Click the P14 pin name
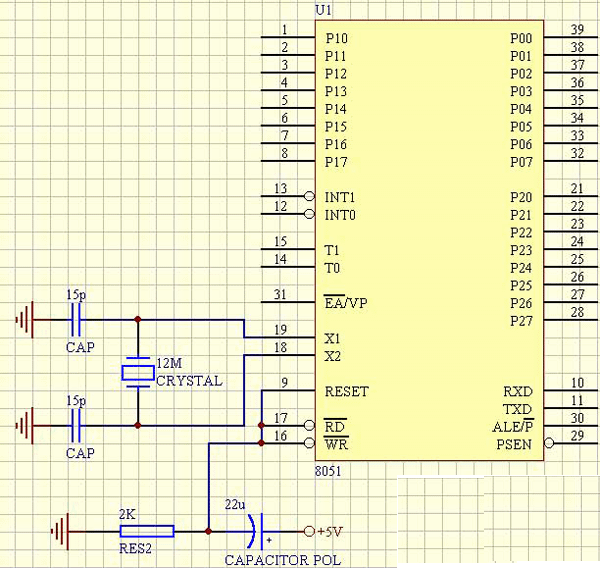 point(336,109)
